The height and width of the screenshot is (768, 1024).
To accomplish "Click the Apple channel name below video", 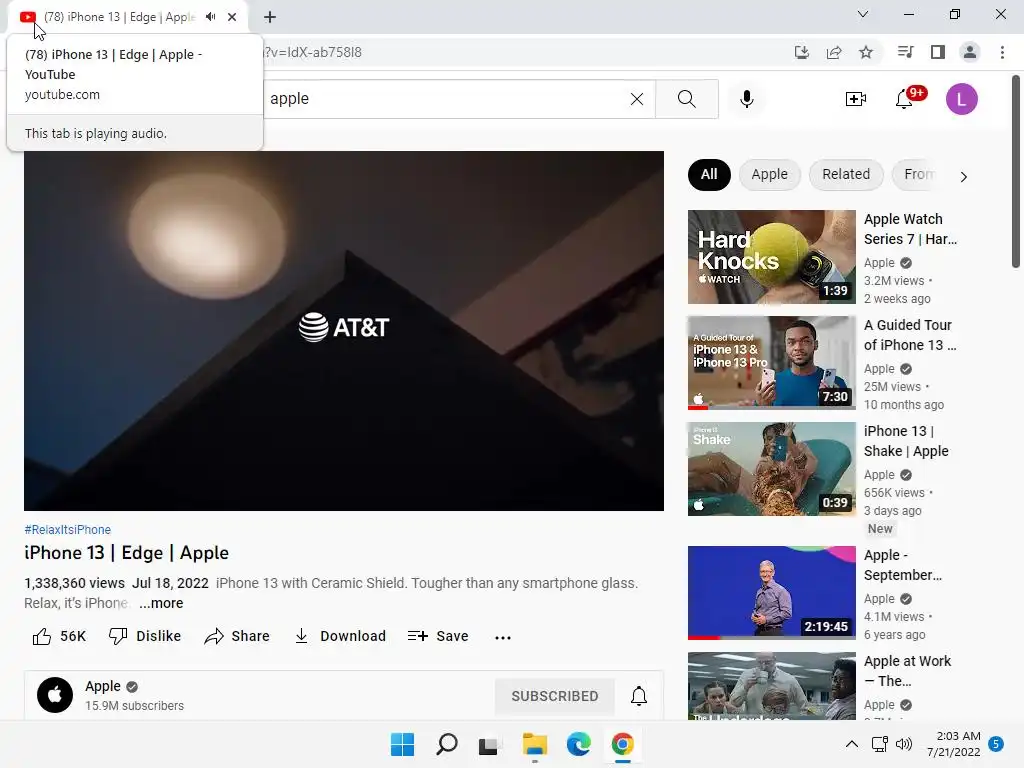I will (x=103, y=686).
